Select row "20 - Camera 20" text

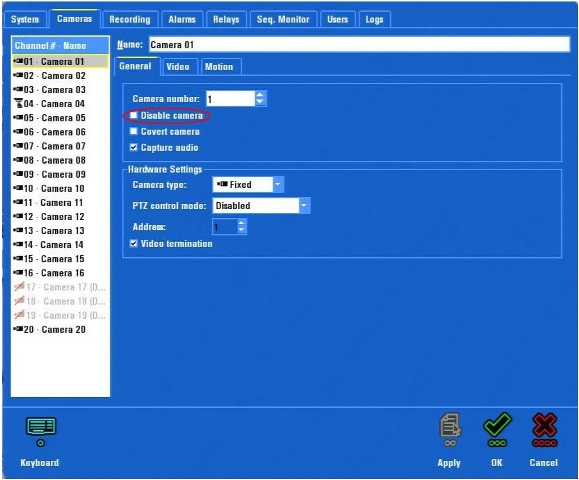[54, 329]
